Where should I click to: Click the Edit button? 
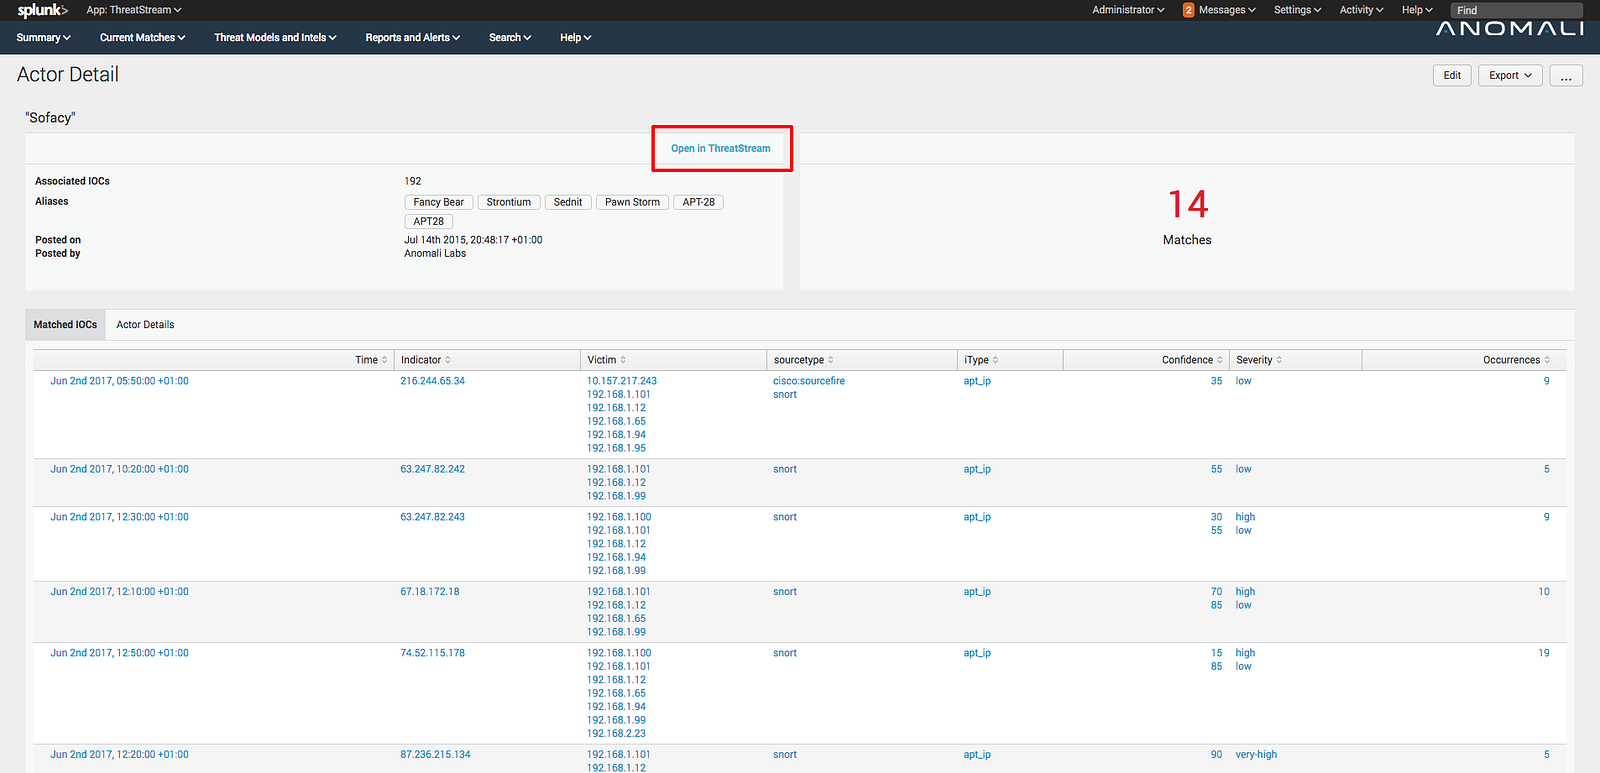pos(1452,76)
